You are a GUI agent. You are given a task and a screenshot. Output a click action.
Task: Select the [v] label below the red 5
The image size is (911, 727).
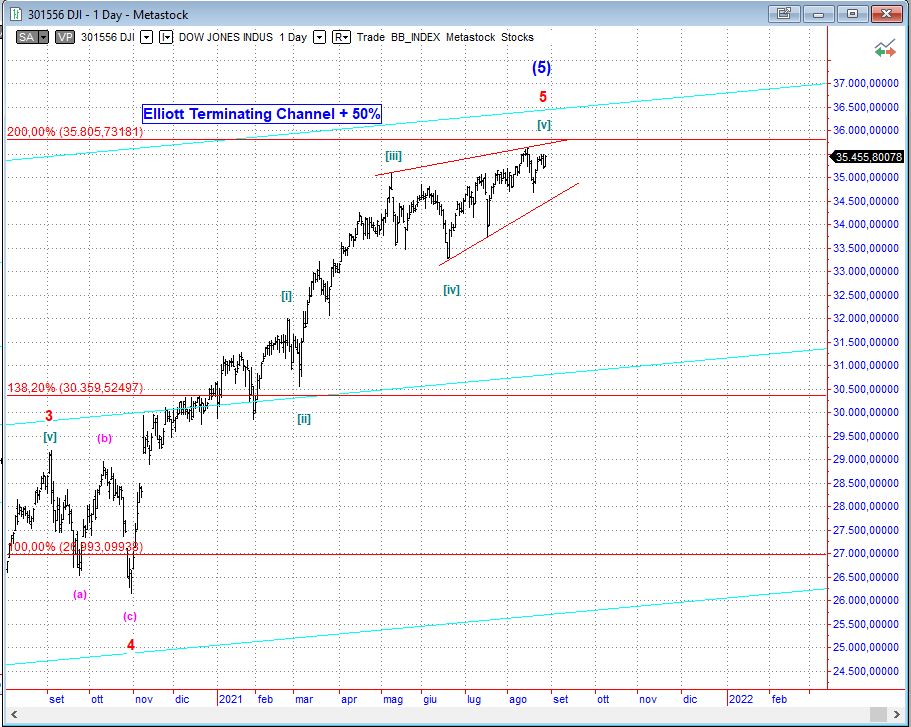point(544,124)
